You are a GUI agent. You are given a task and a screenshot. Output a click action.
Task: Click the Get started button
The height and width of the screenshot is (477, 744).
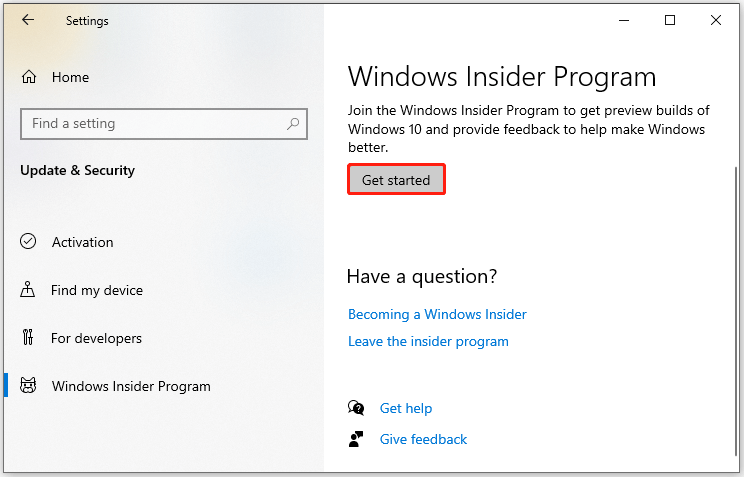pos(396,179)
